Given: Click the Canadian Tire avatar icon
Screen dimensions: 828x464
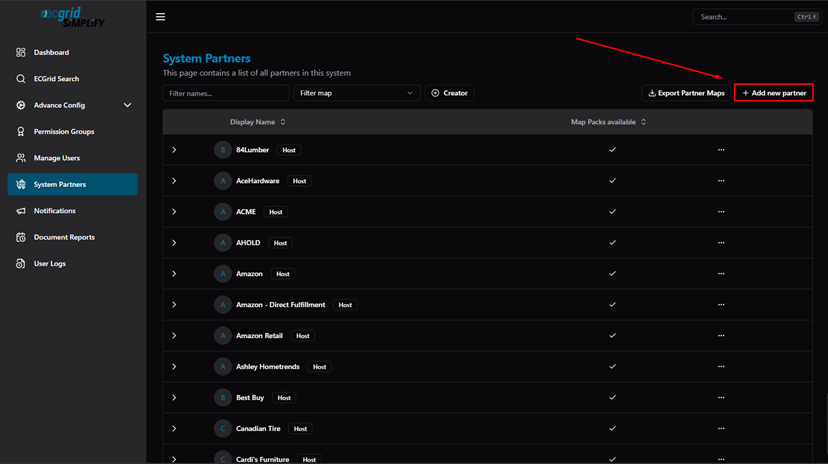Looking at the screenshot, I should coord(223,429).
